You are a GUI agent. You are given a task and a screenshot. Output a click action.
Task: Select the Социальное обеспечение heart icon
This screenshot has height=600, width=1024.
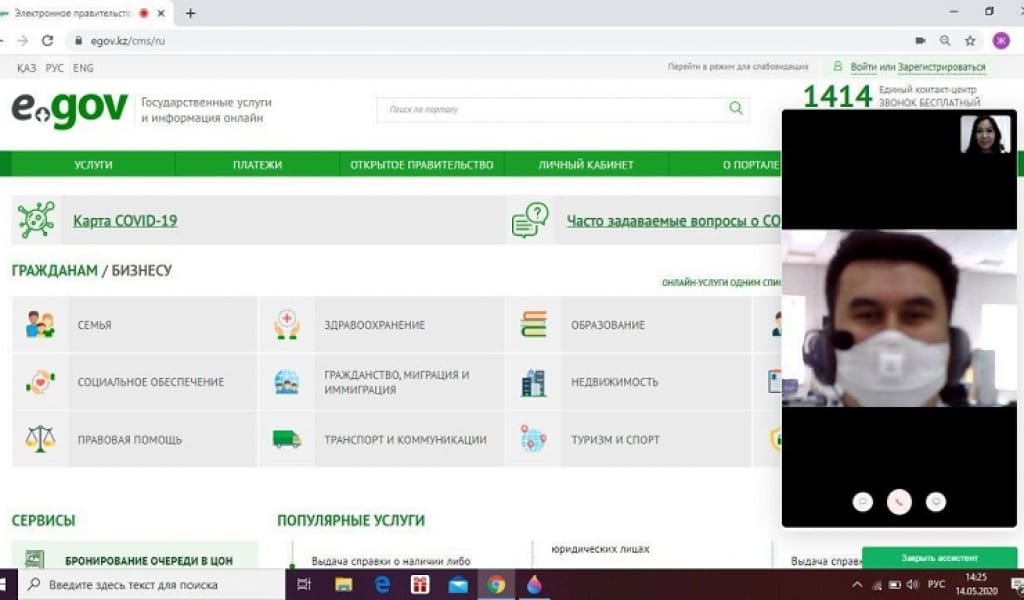pyautogui.click(x=40, y=382)
